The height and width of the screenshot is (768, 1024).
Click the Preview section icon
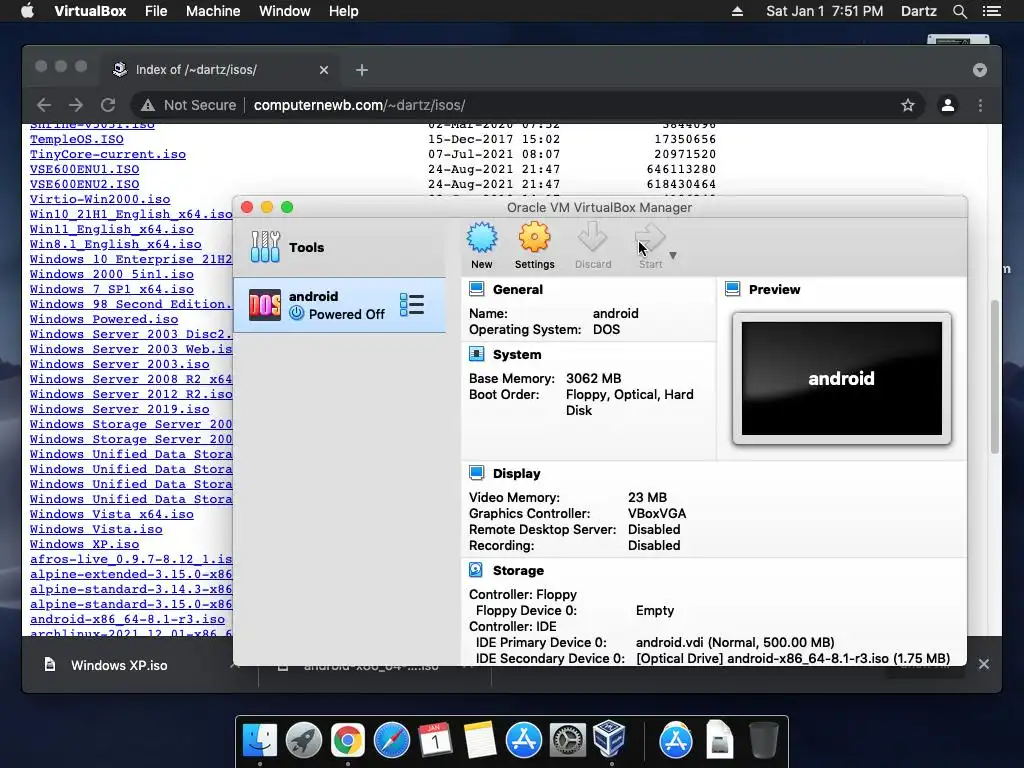click(733, 289)
